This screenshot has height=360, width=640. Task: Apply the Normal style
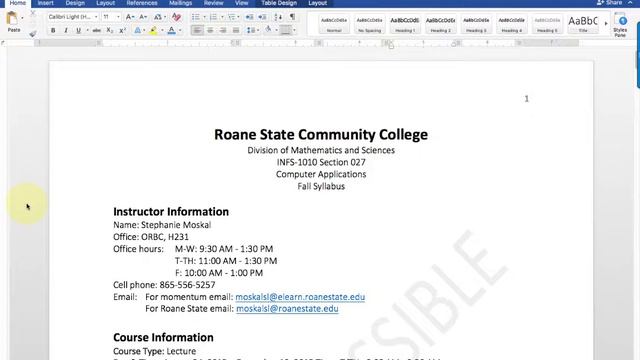[x=334, y=24]
